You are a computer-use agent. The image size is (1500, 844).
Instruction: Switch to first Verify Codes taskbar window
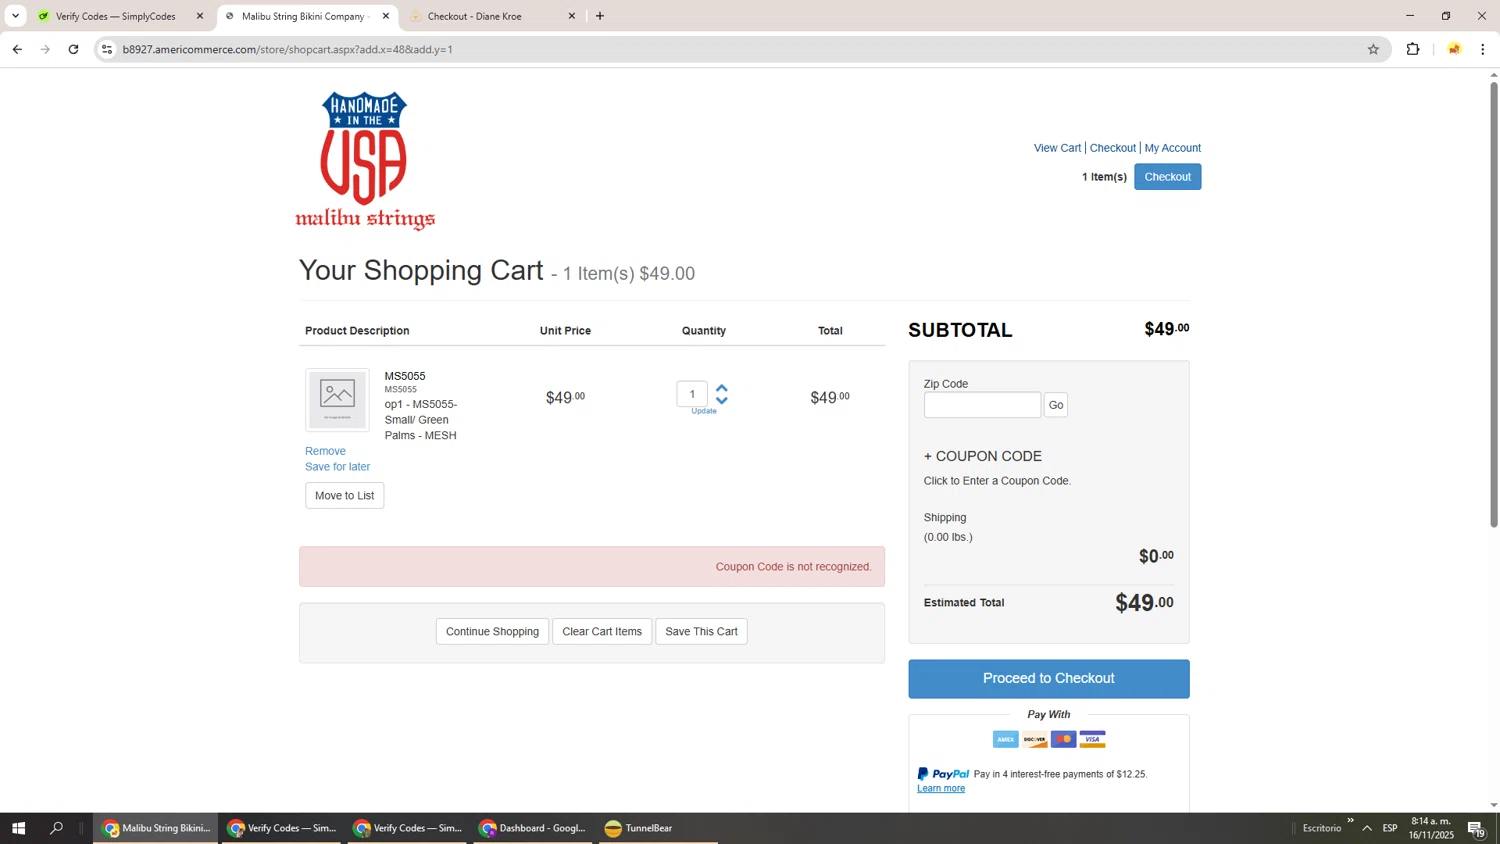pos(282,828)
